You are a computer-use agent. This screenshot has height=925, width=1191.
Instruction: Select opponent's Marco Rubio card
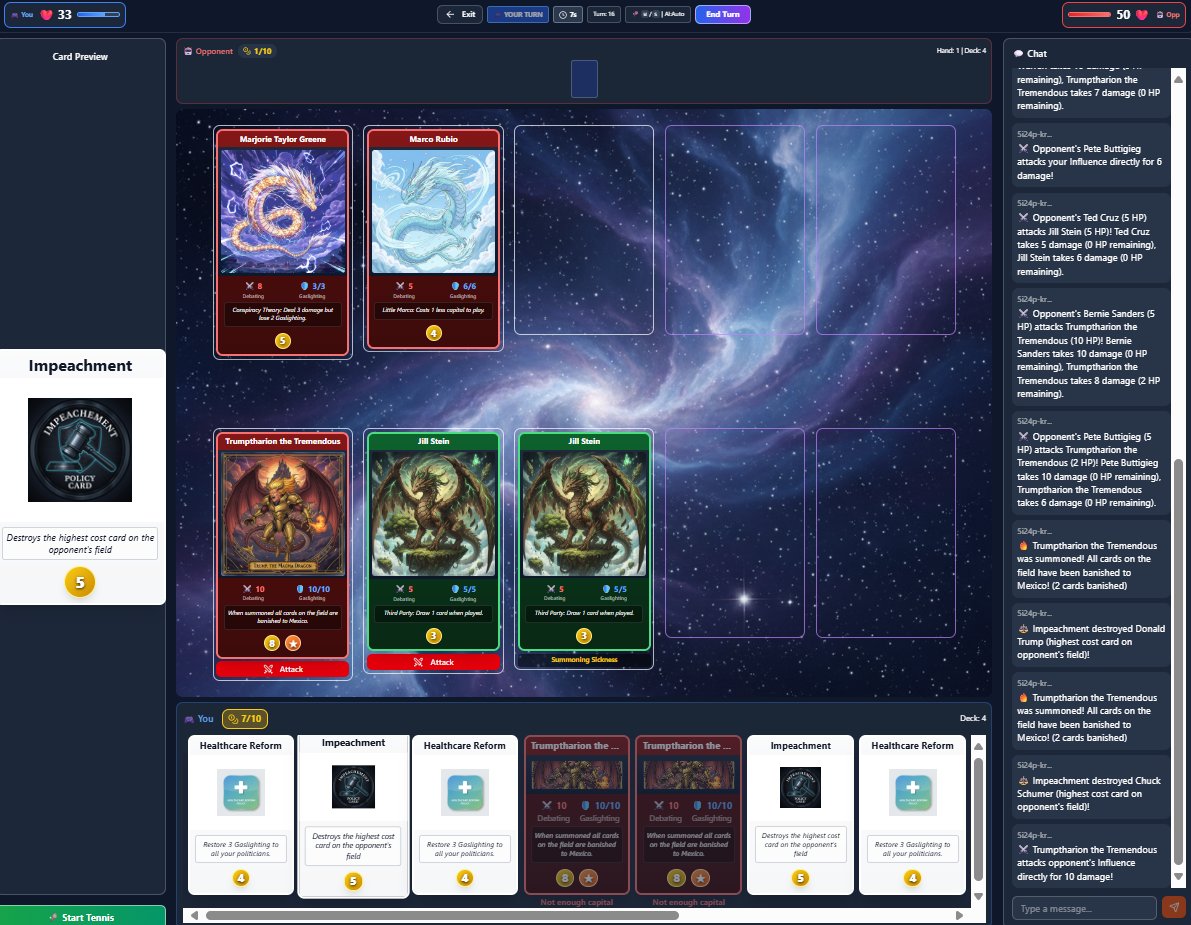coord(433,238)
